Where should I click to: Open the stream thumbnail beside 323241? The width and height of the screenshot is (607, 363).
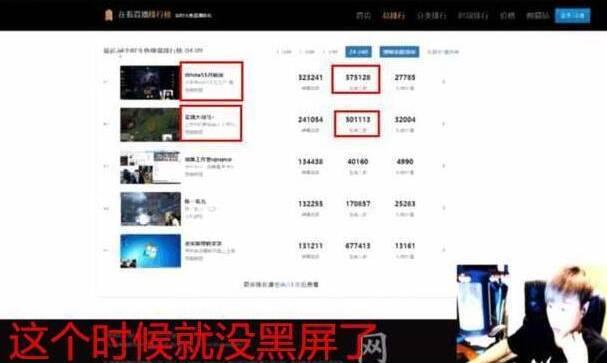pyautogui.click(x=150, y=82)
